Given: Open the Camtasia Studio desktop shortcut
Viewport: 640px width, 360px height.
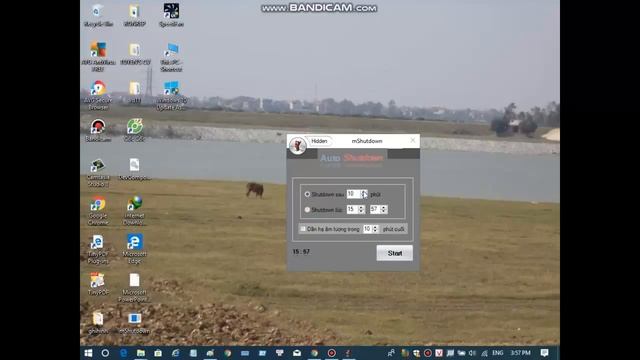Looking at the screenshot, I should tap(98, 172).
